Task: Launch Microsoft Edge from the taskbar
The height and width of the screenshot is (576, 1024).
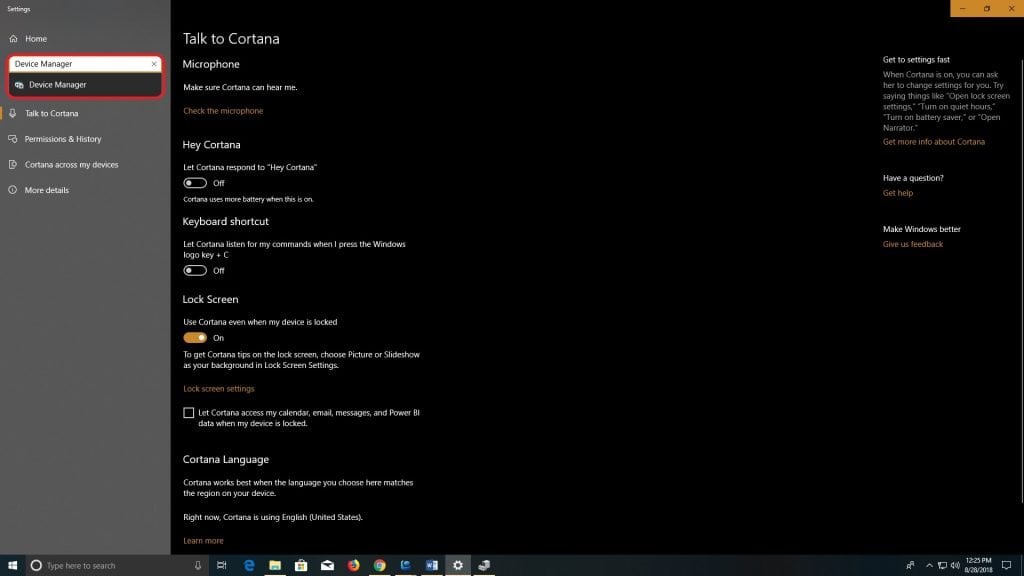Action: coord(249,565)
